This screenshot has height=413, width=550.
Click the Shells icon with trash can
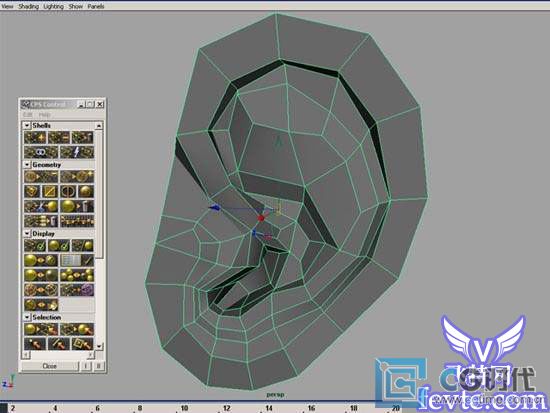82,137
